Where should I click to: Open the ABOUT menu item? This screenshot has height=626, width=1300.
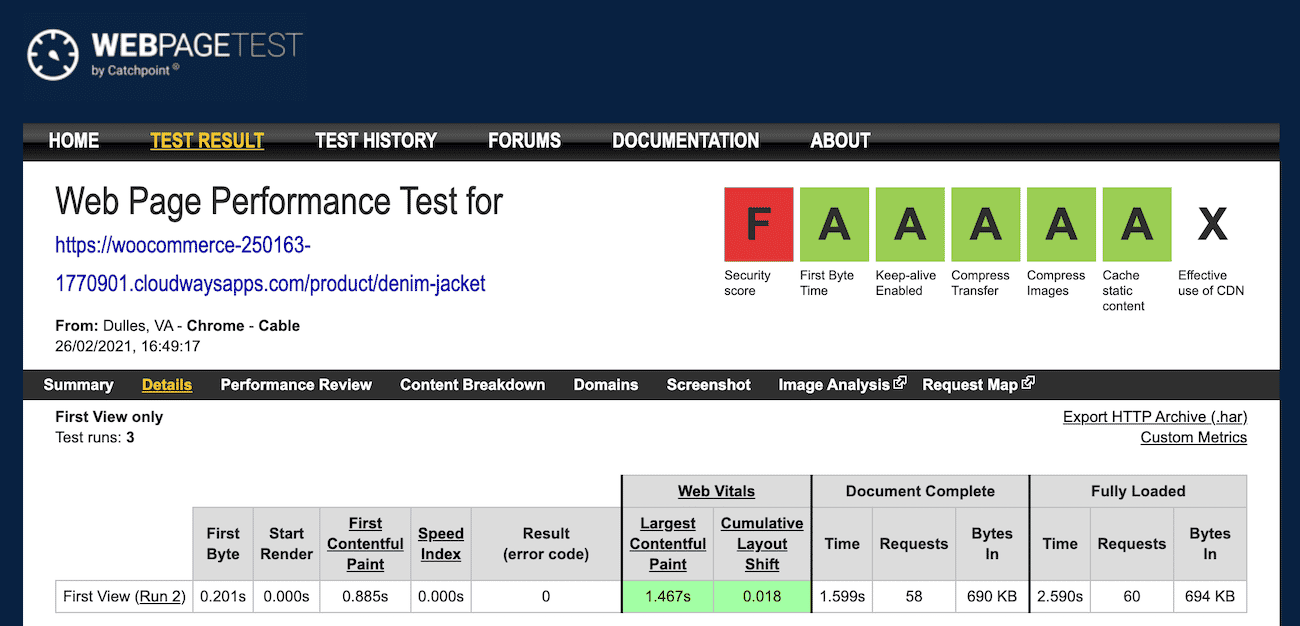[840, 141]
